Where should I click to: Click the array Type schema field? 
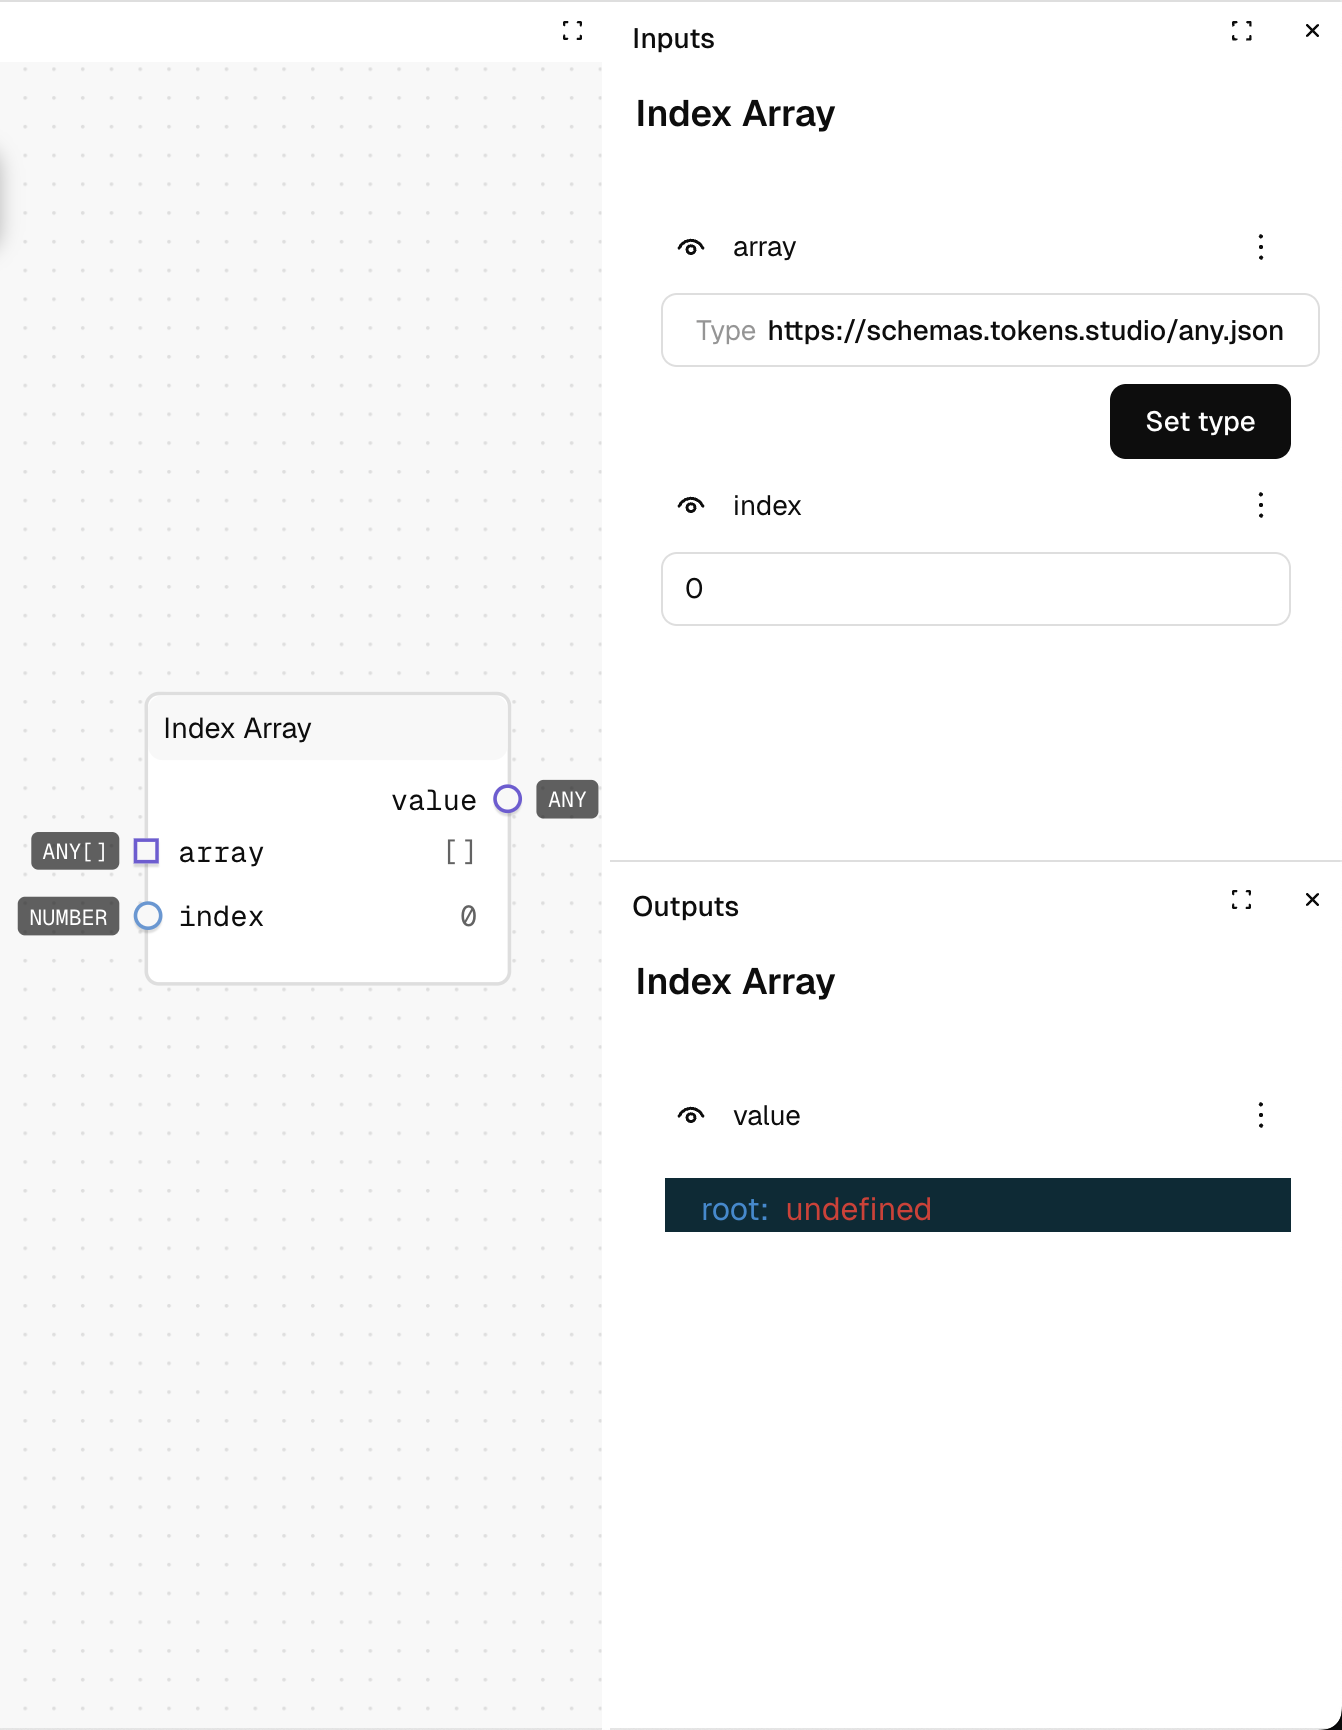point(990,330)
